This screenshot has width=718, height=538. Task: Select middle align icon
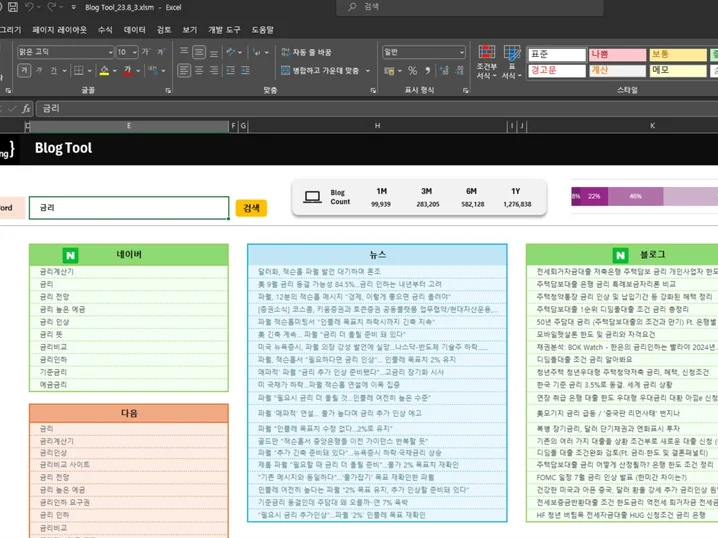pyautogui.click(x=199, y=52)
